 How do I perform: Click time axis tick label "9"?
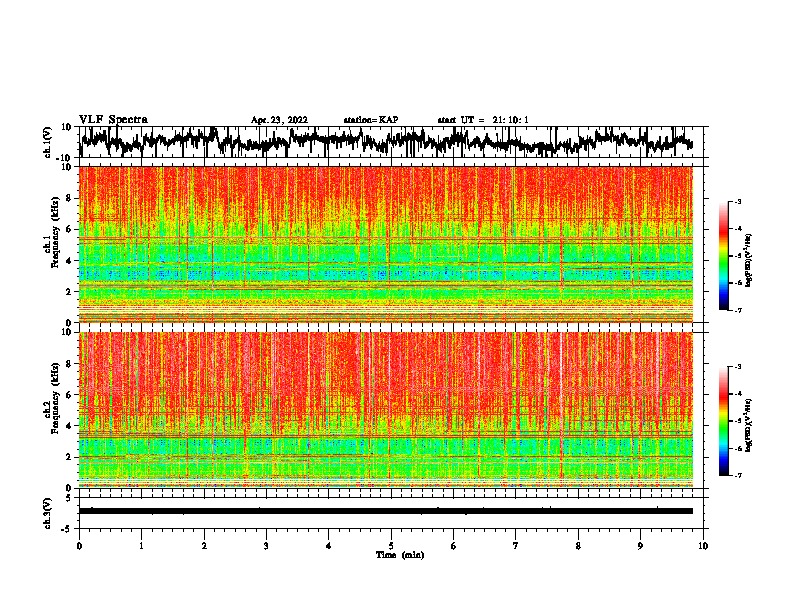[x=640, y=546]
